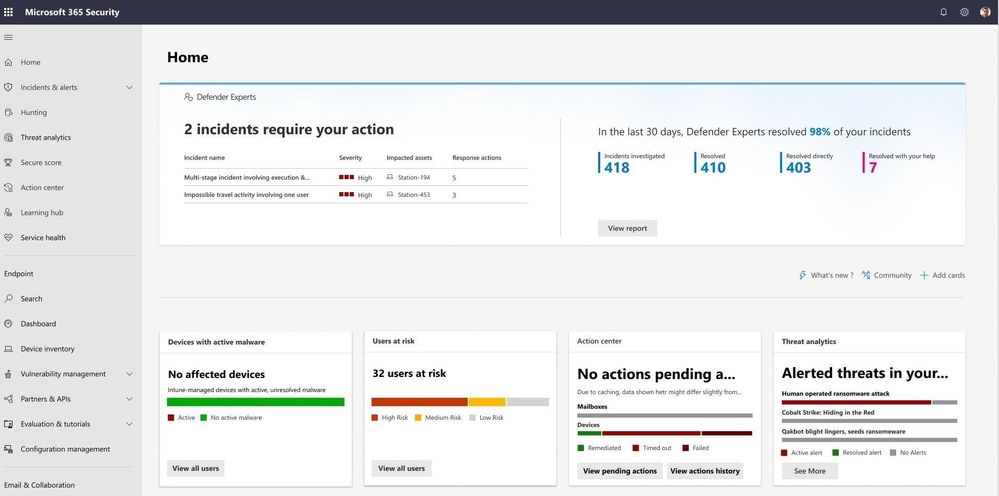Click the What's new lightning icon
This screenshot has height=496, width=999.
tap(803, 275)
